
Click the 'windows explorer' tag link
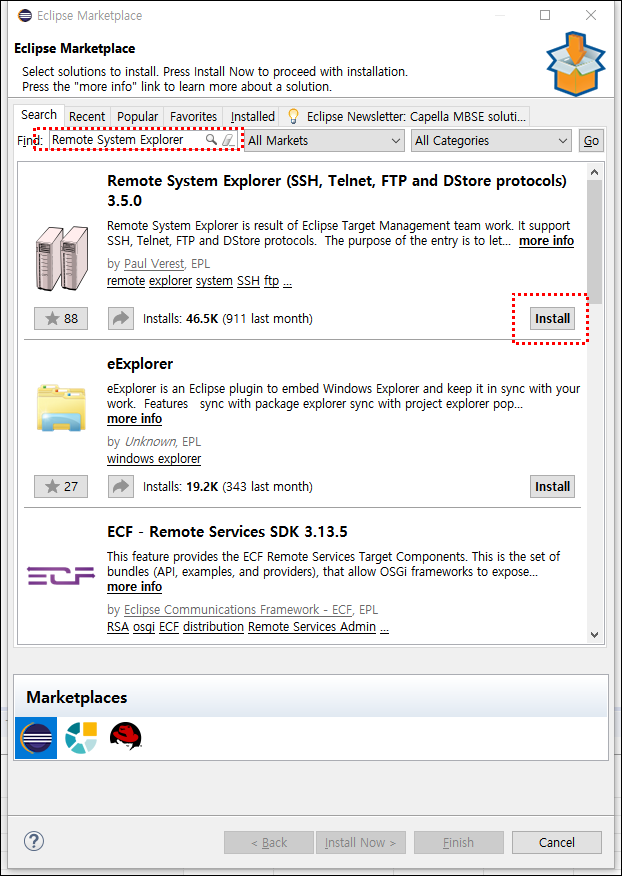pyautogui.click(x=154, y=459)
